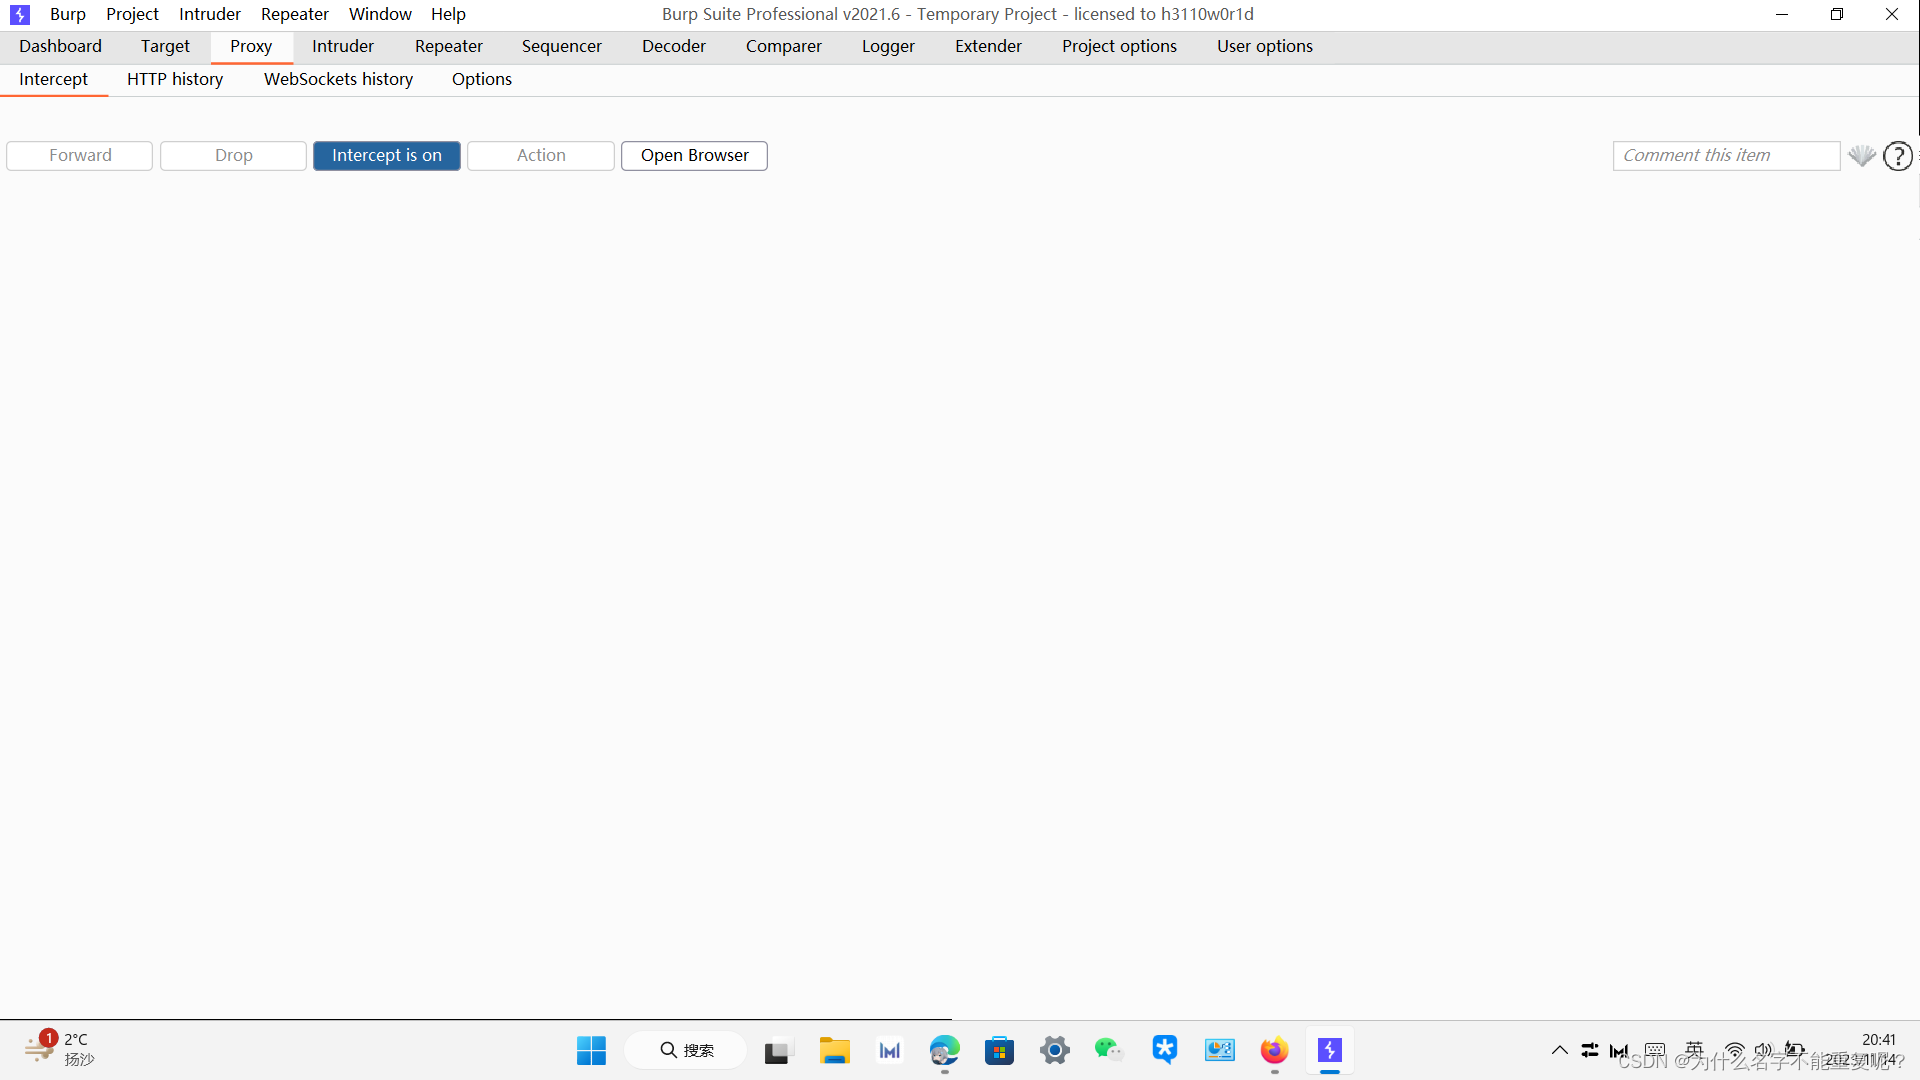Open the highlight color picker next to comment field

tap(1861, 155)
